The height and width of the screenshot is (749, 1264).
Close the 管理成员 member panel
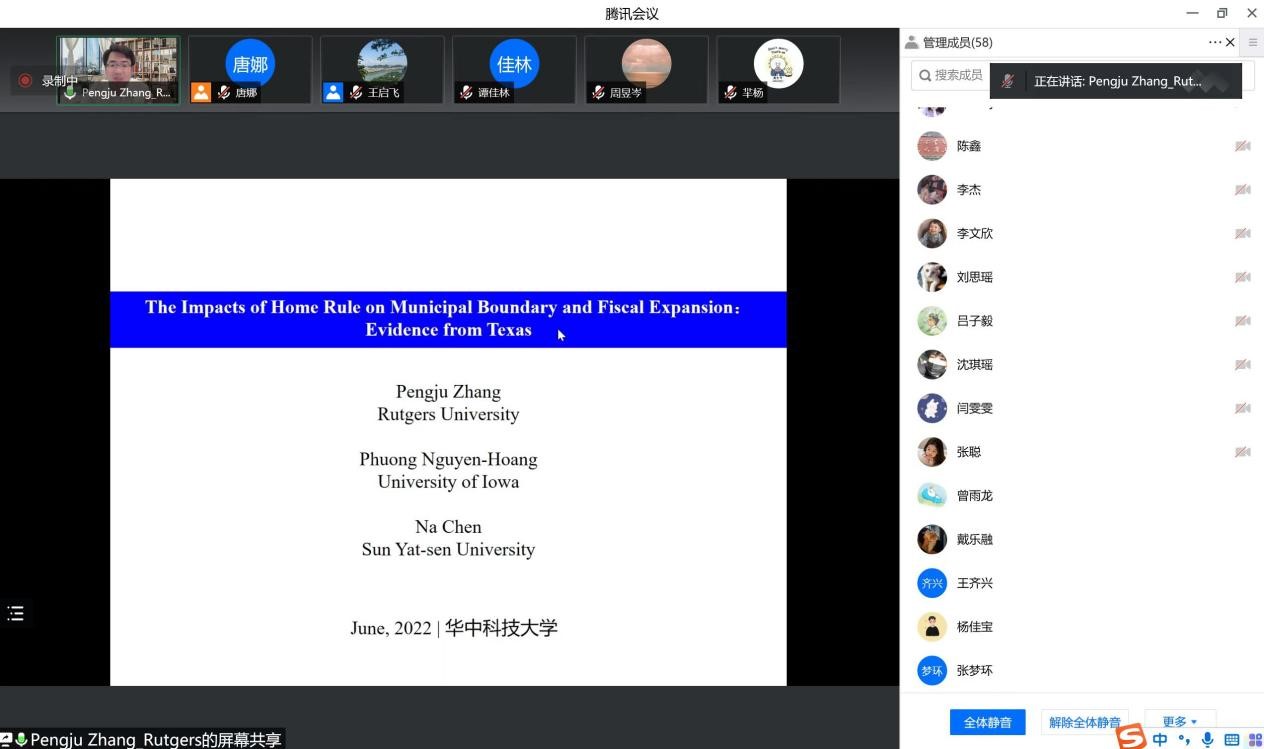tap(1230, 42)
